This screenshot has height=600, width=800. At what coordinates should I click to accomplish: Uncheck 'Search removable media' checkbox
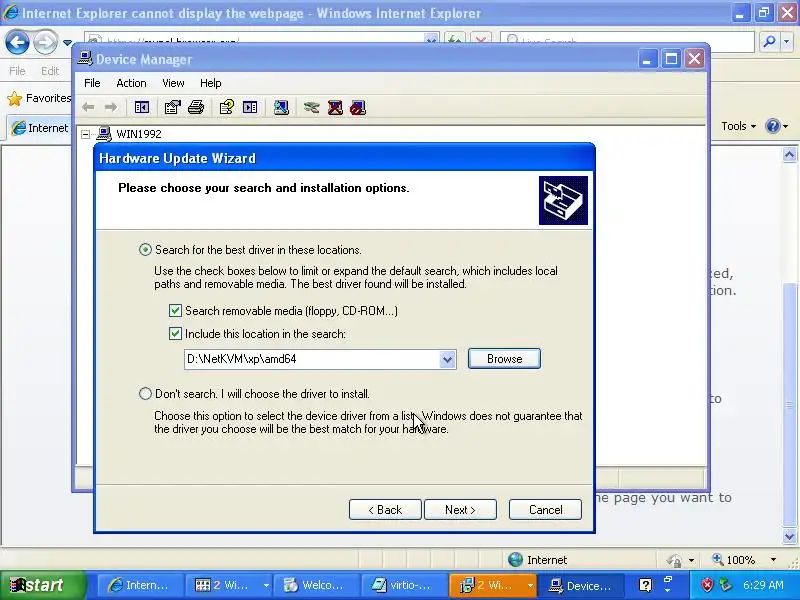point(175,310)
